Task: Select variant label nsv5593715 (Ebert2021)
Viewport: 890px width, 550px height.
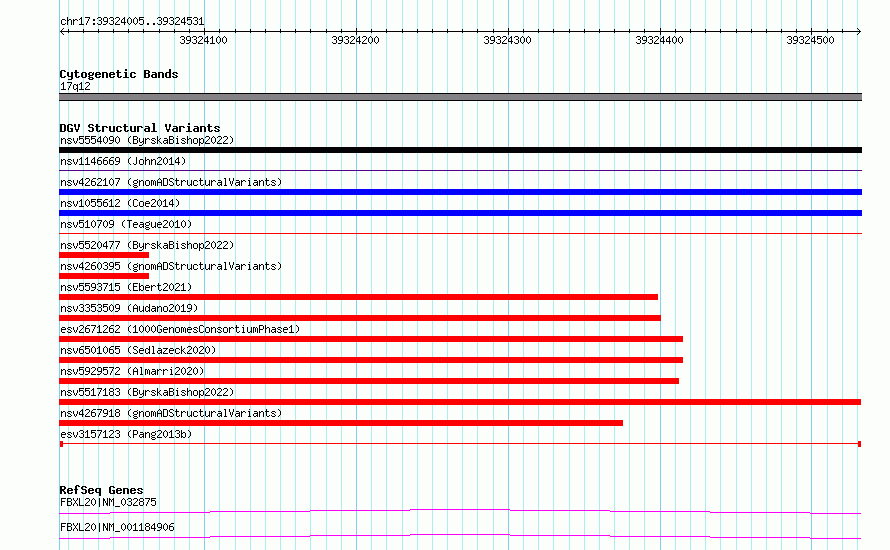Action: [x=126, y=287]
